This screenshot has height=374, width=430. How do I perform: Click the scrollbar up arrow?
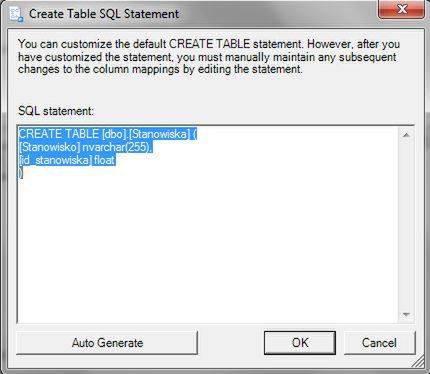[x=406, y=135]
